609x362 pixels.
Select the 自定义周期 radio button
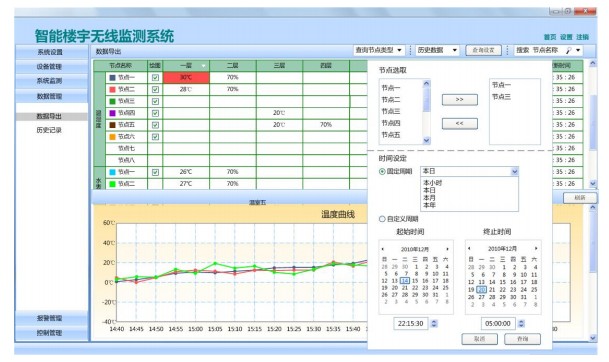[x=382, y=219]
